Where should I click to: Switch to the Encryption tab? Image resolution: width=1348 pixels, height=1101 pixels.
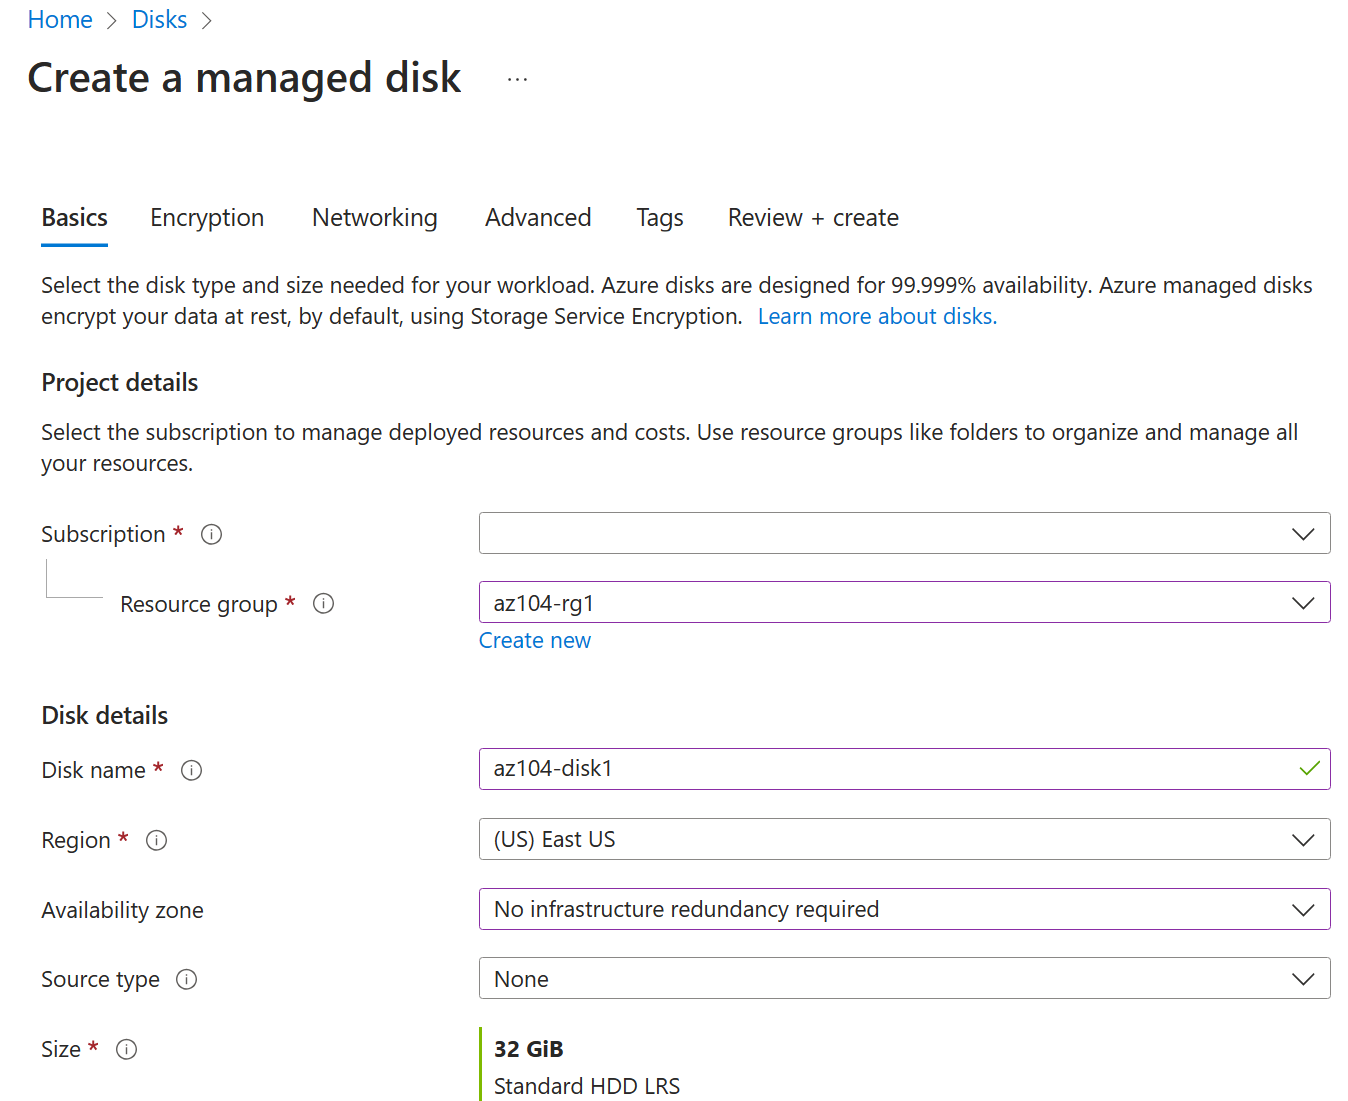[x=207, y=218]
